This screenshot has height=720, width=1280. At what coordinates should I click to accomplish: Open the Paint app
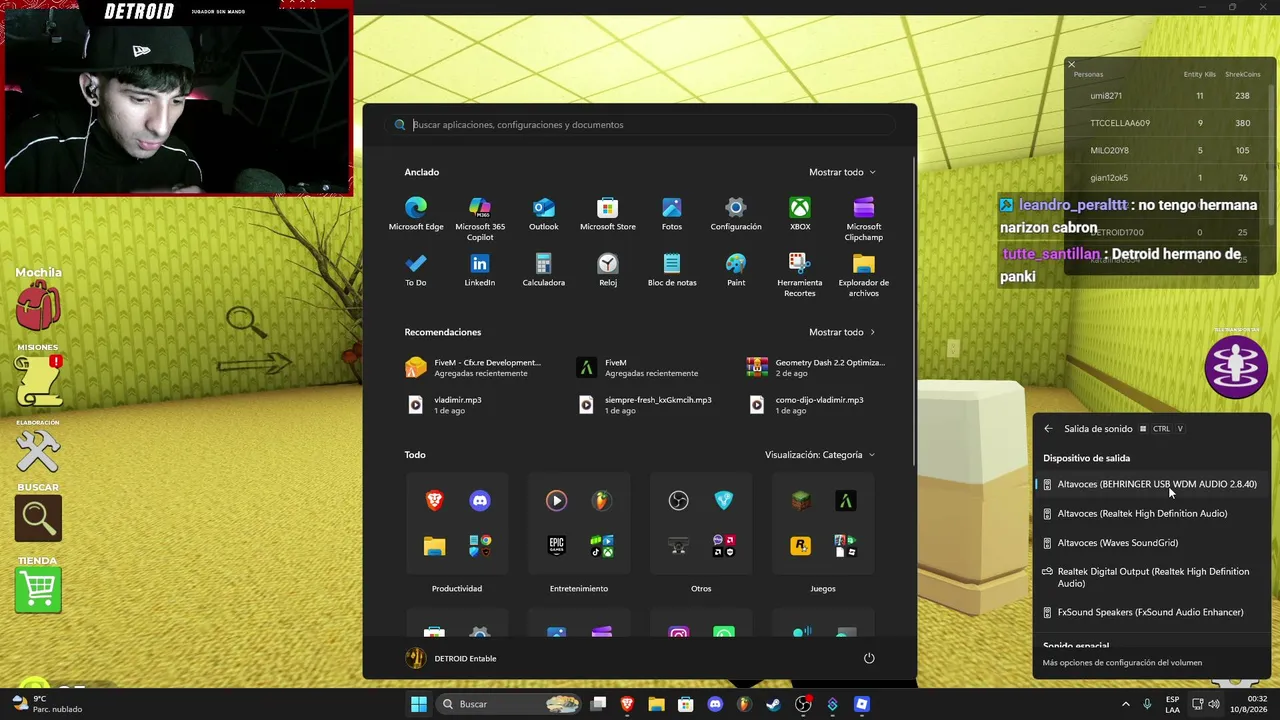736,270
